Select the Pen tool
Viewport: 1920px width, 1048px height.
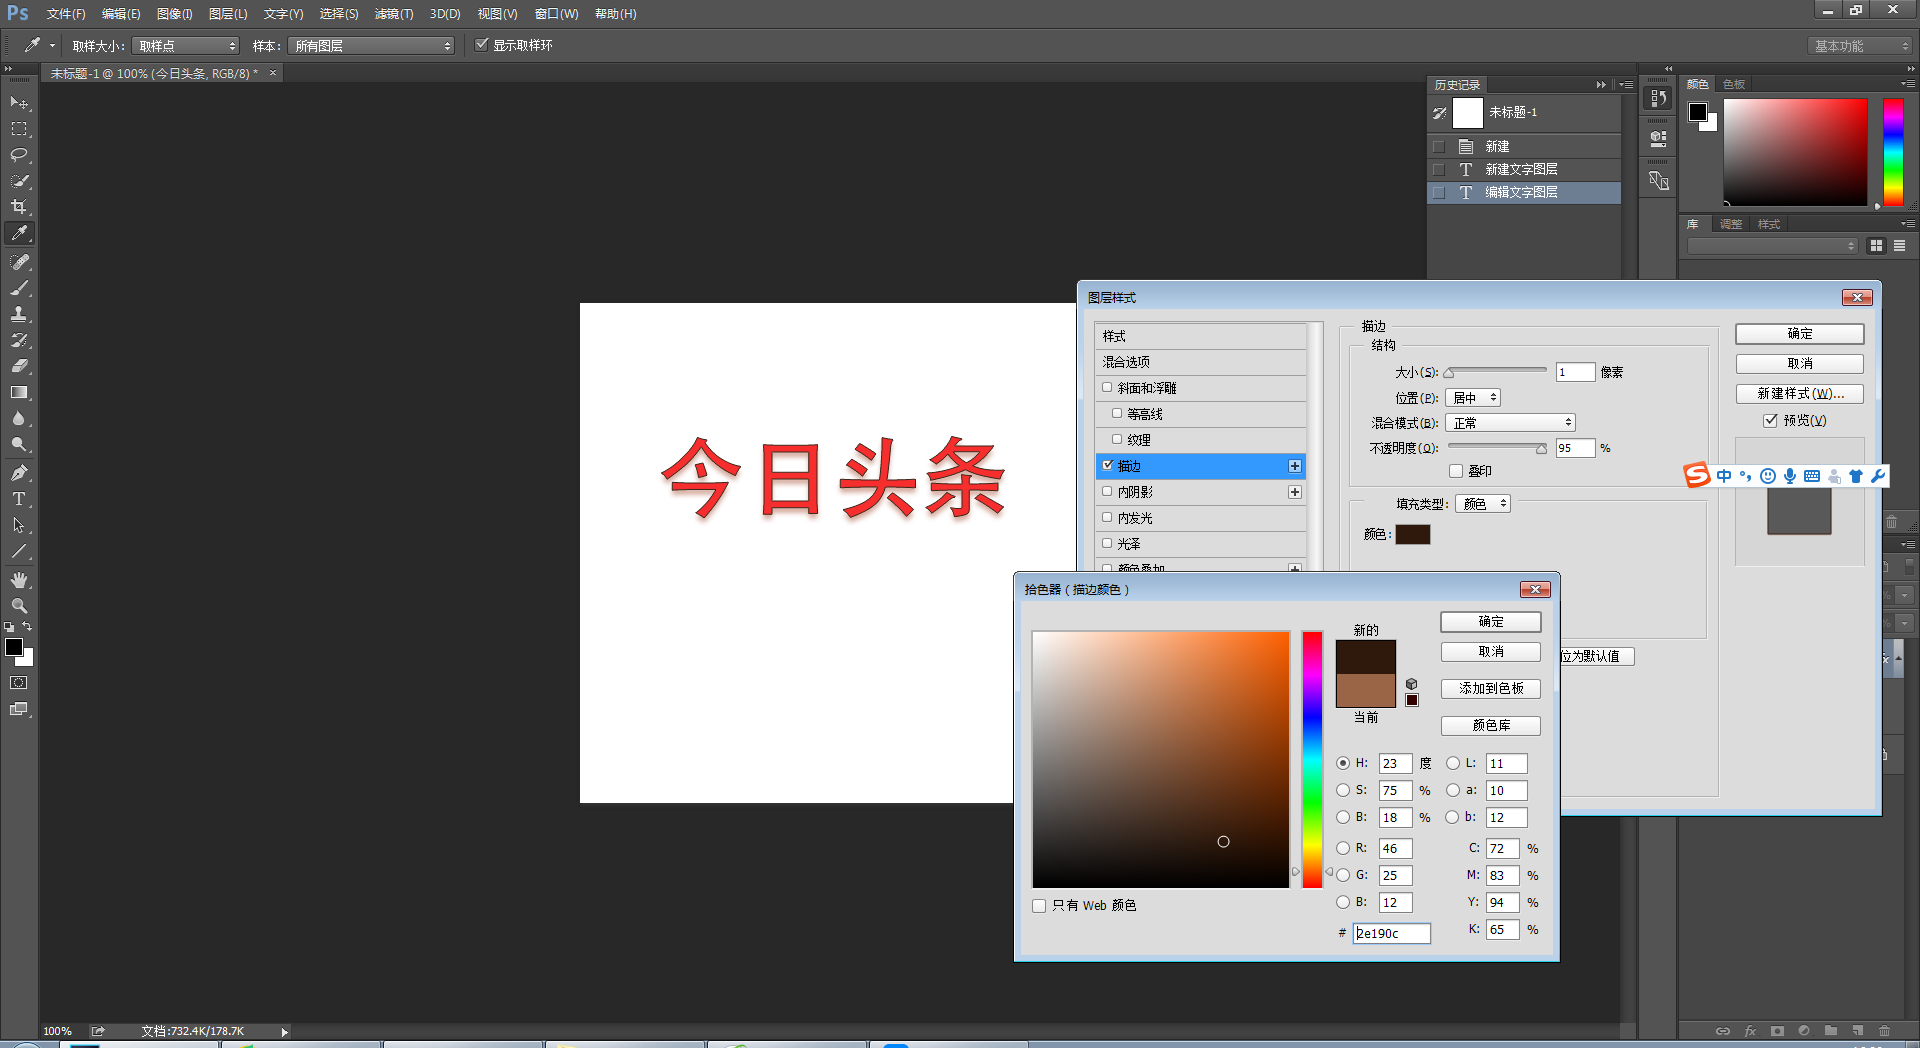[x=19, y=473]
